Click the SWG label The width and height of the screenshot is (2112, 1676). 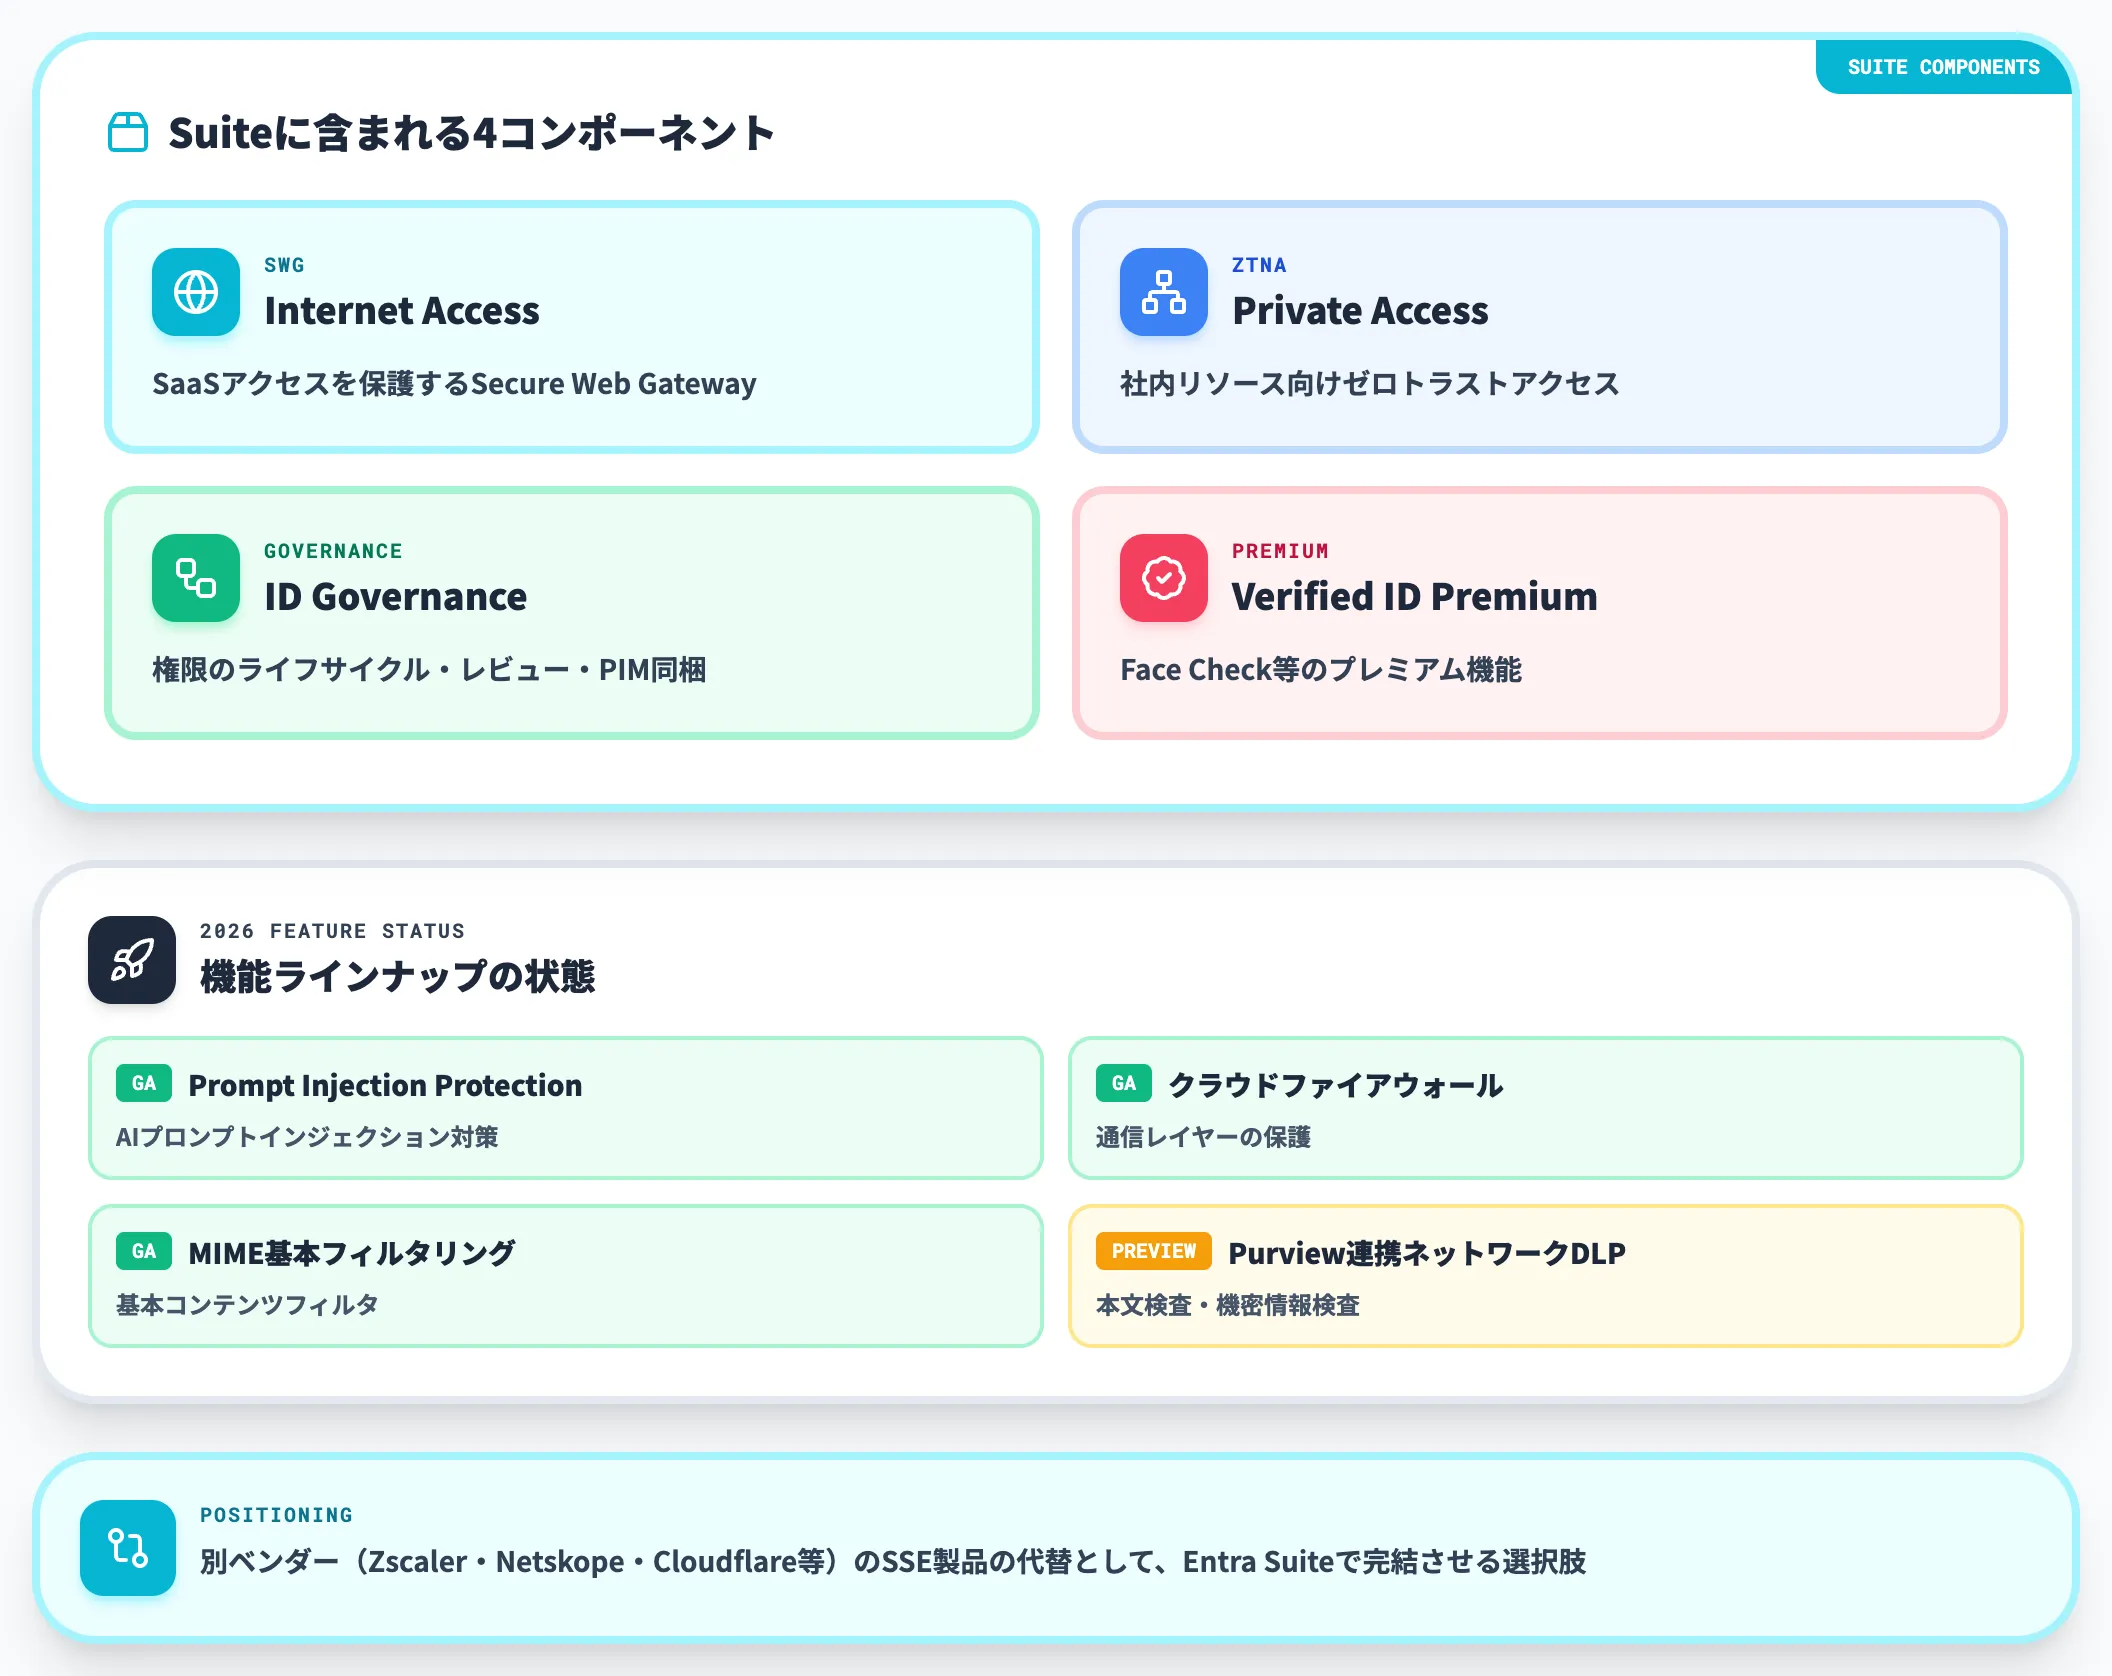point(284,265)
